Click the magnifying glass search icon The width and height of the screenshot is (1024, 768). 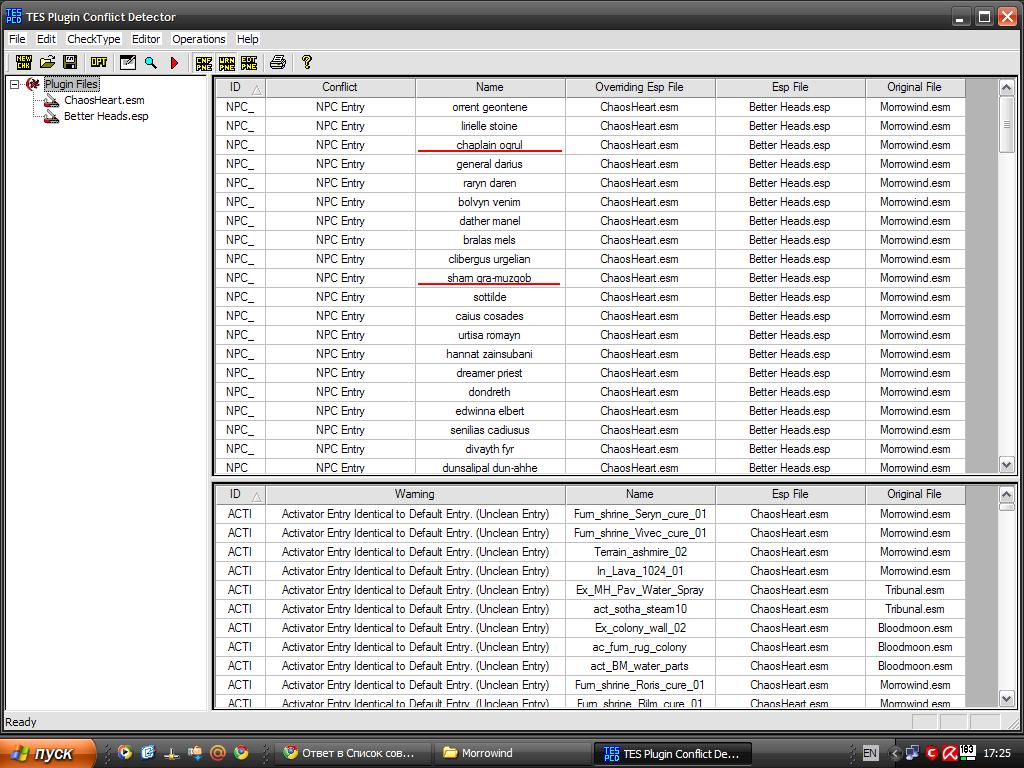(151, 62)
